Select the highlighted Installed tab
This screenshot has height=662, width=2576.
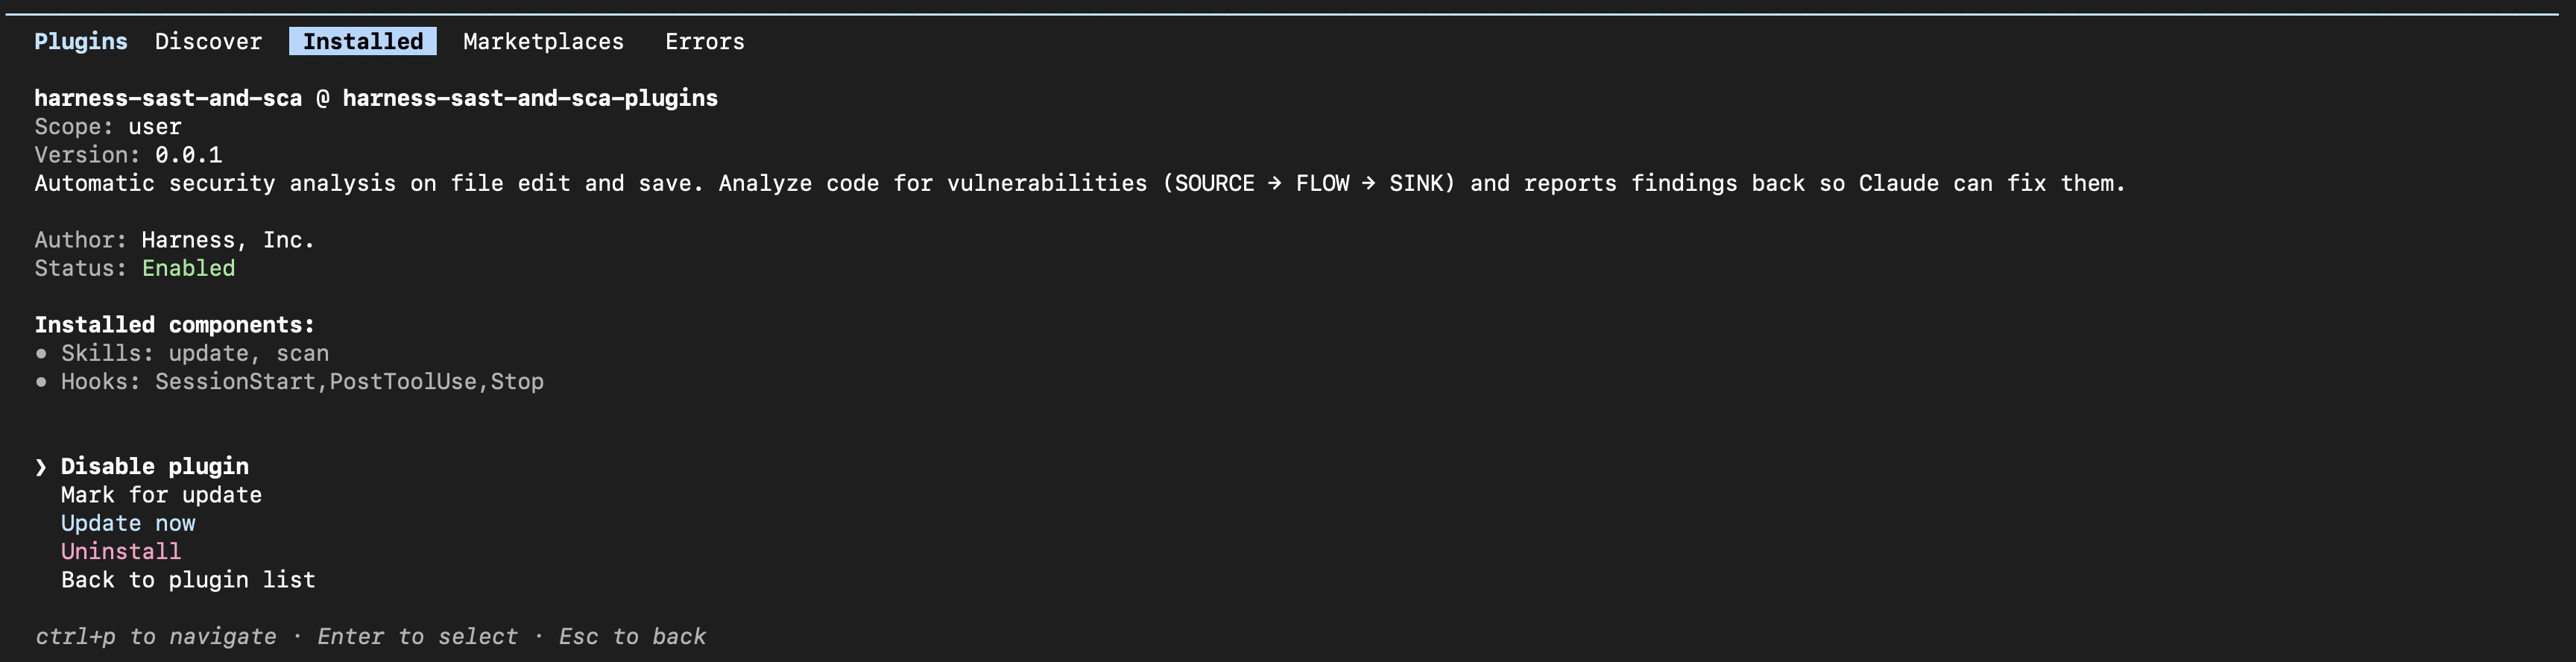(363, 42)
